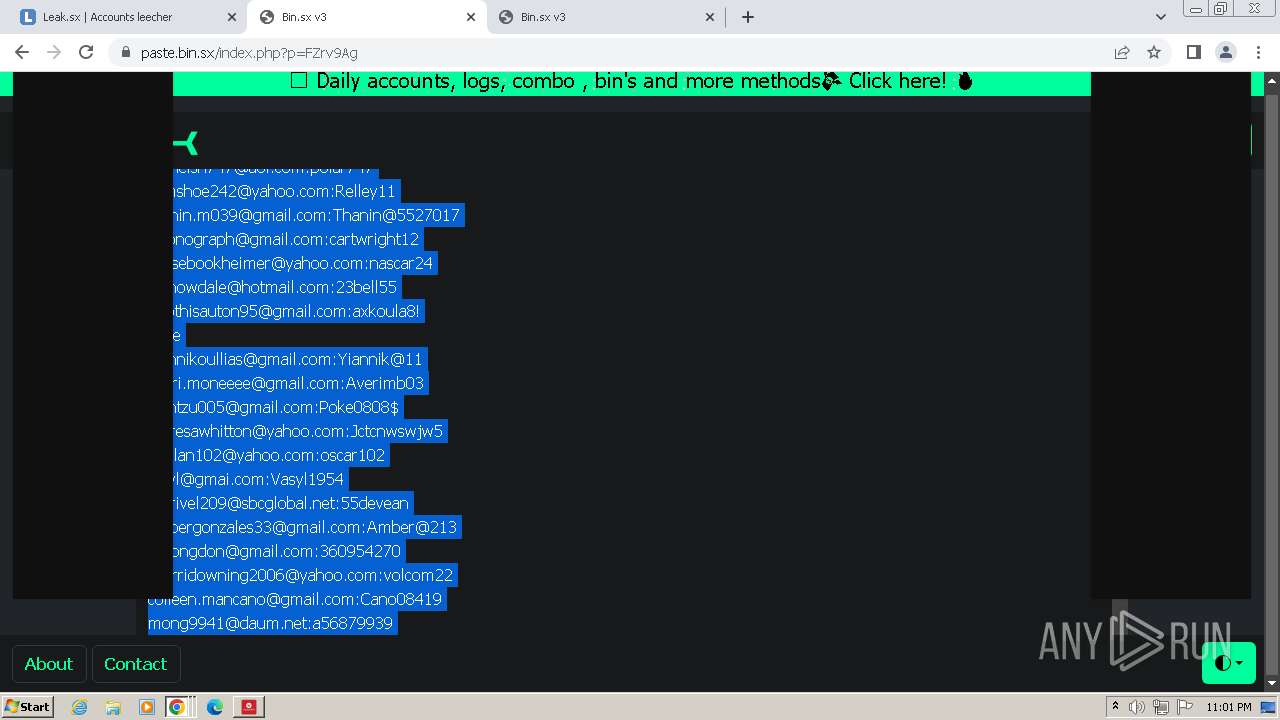1280x720 pixels.
Task: Click the line ending with Amber@213
Action: tap(317, 527)
